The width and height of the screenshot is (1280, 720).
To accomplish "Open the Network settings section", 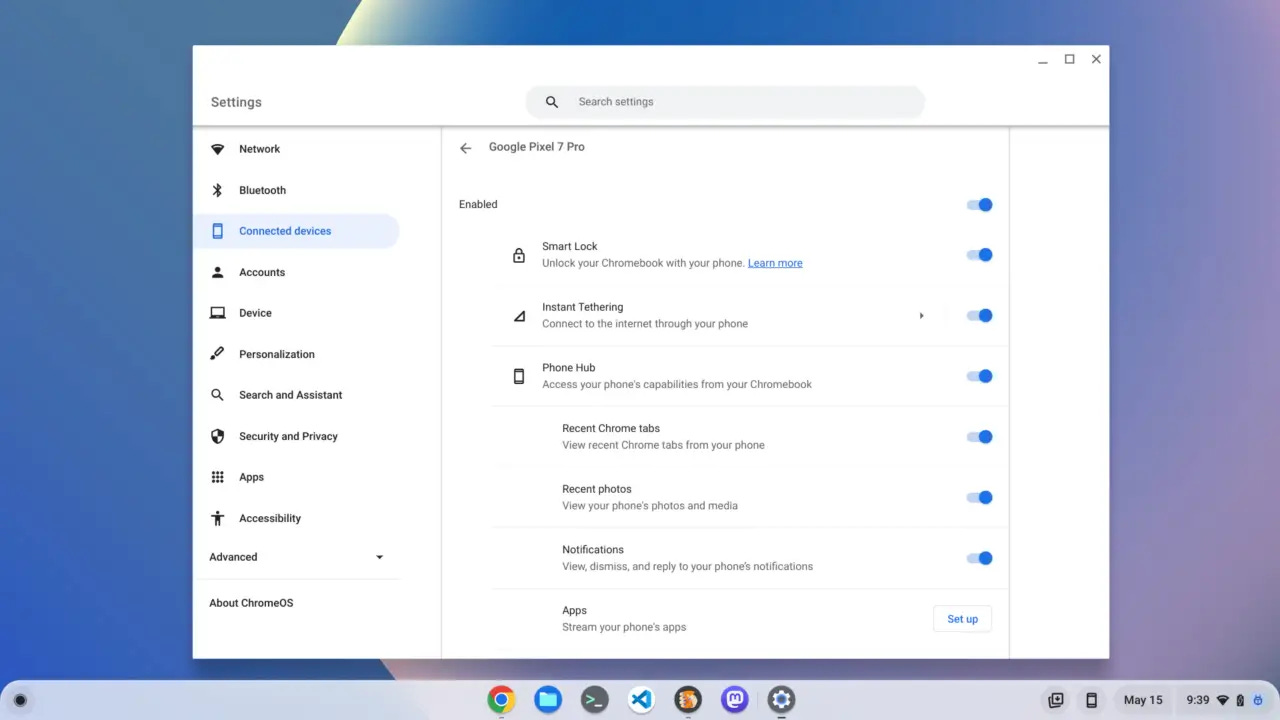I will coord(296,149).
